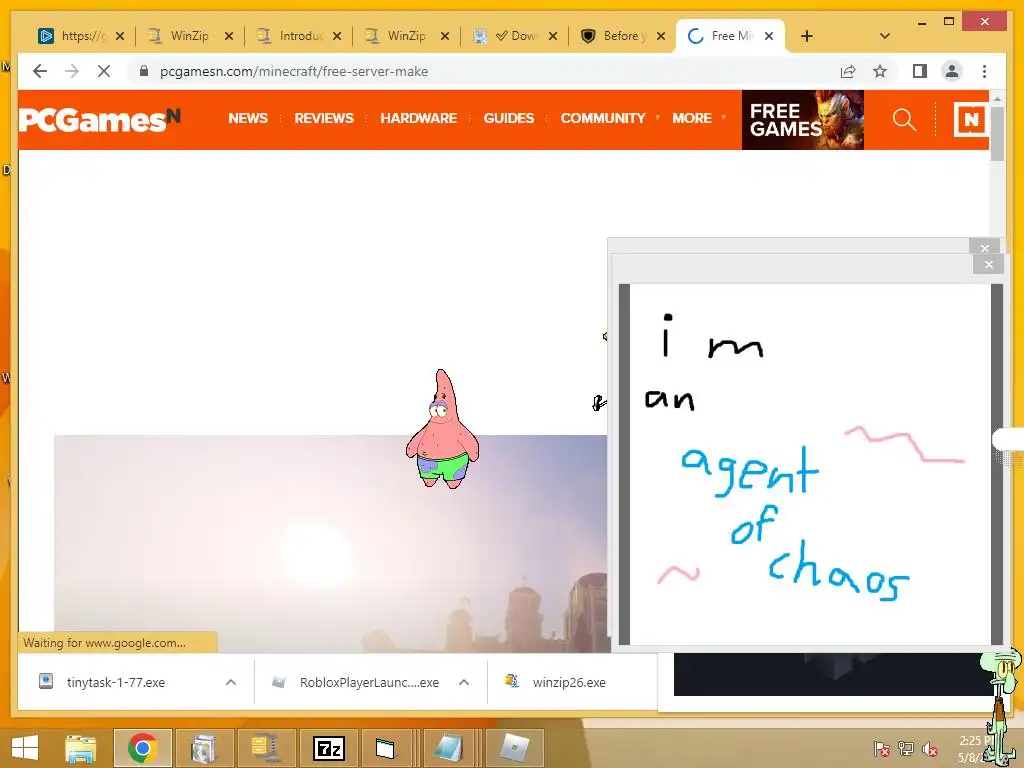The height and width of the screenshot is (768, 1024).
Task: Close the Before y tab
Action: pos(661,36)
